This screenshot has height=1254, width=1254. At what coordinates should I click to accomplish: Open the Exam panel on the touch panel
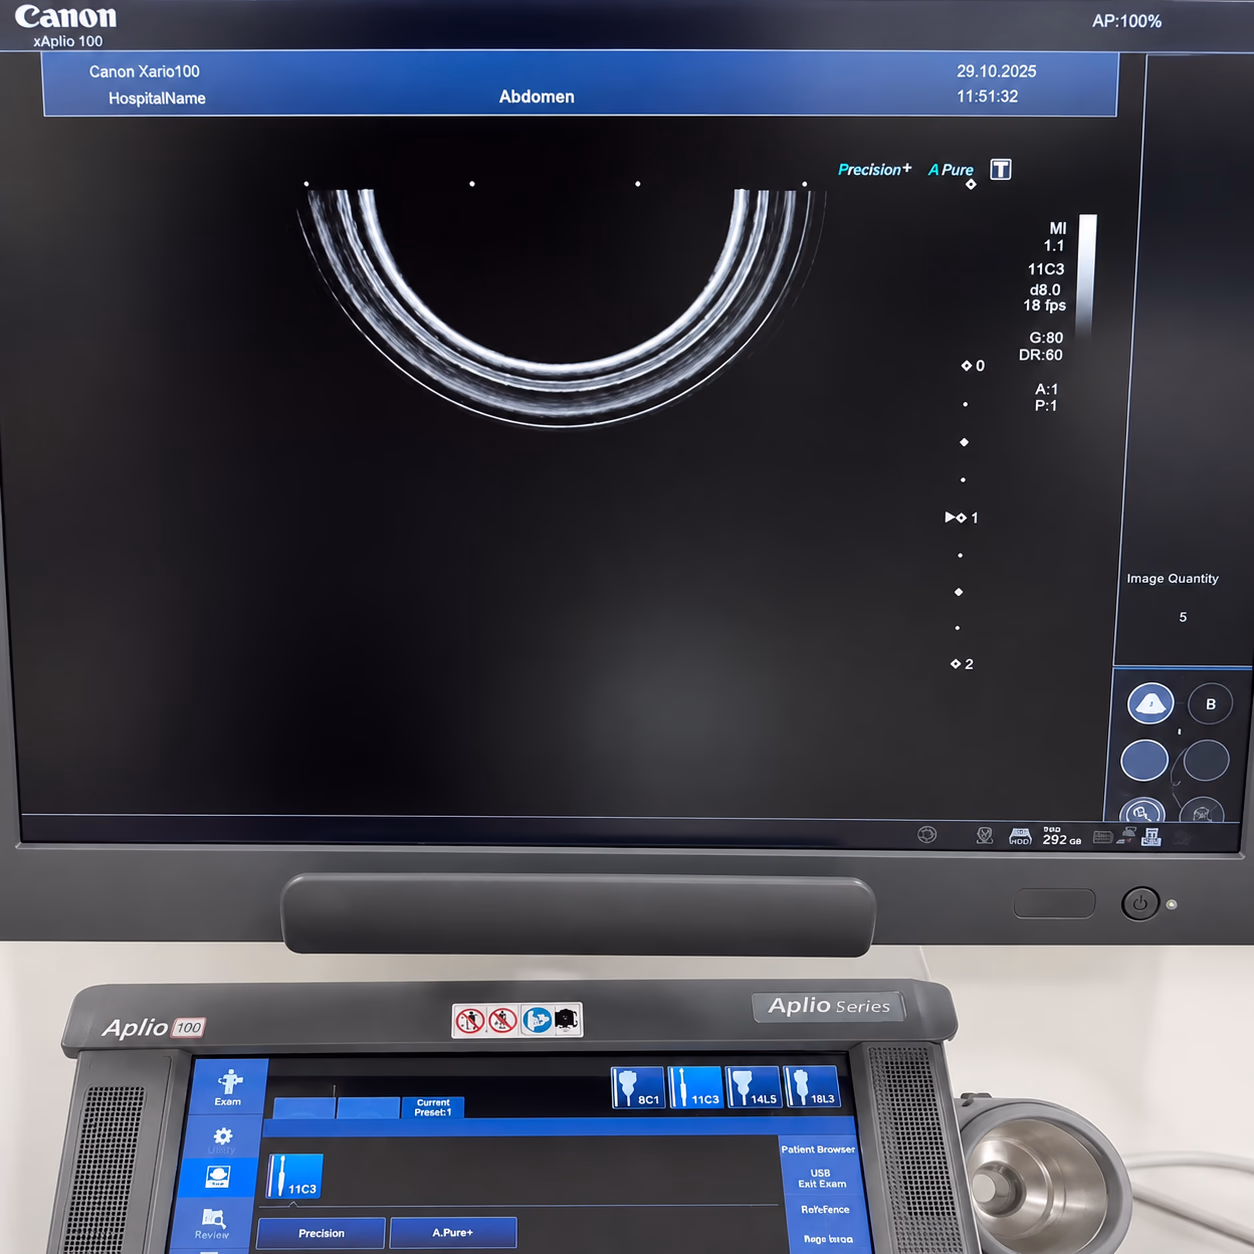coord(229,1087)
